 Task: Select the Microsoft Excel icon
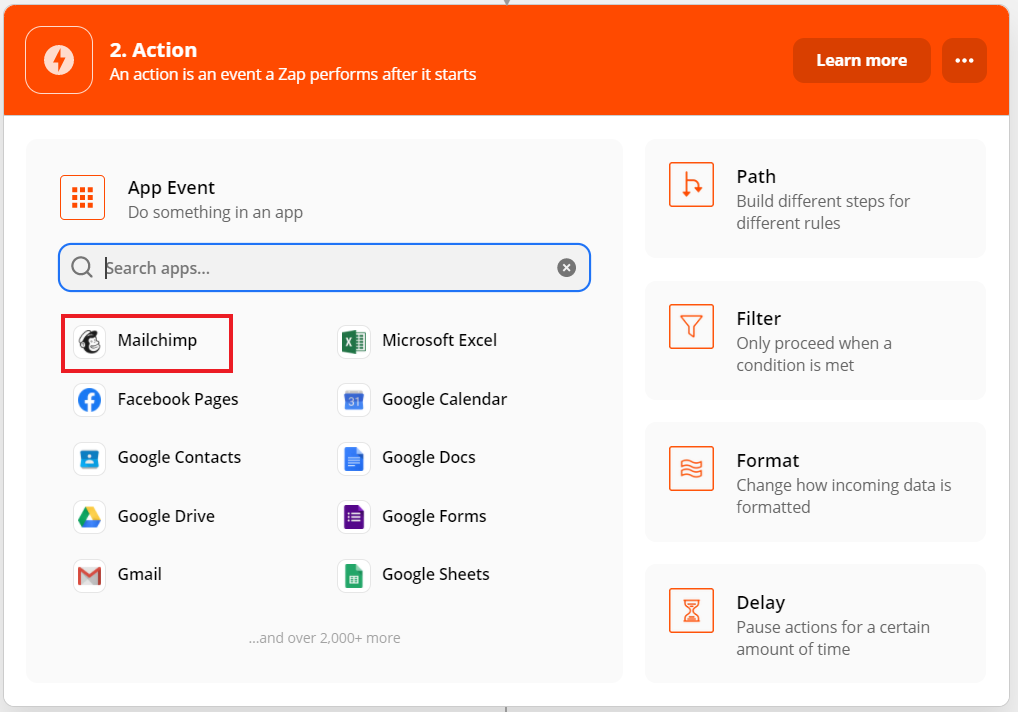click(x=354, y=341)
